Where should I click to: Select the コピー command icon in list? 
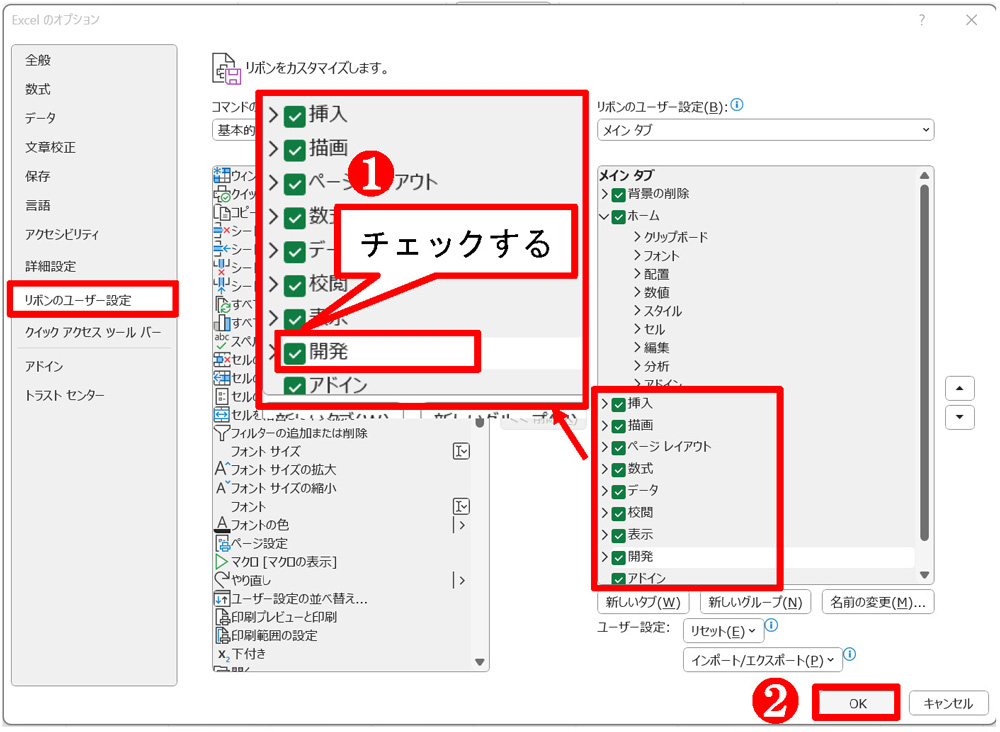tap(222, 212)
